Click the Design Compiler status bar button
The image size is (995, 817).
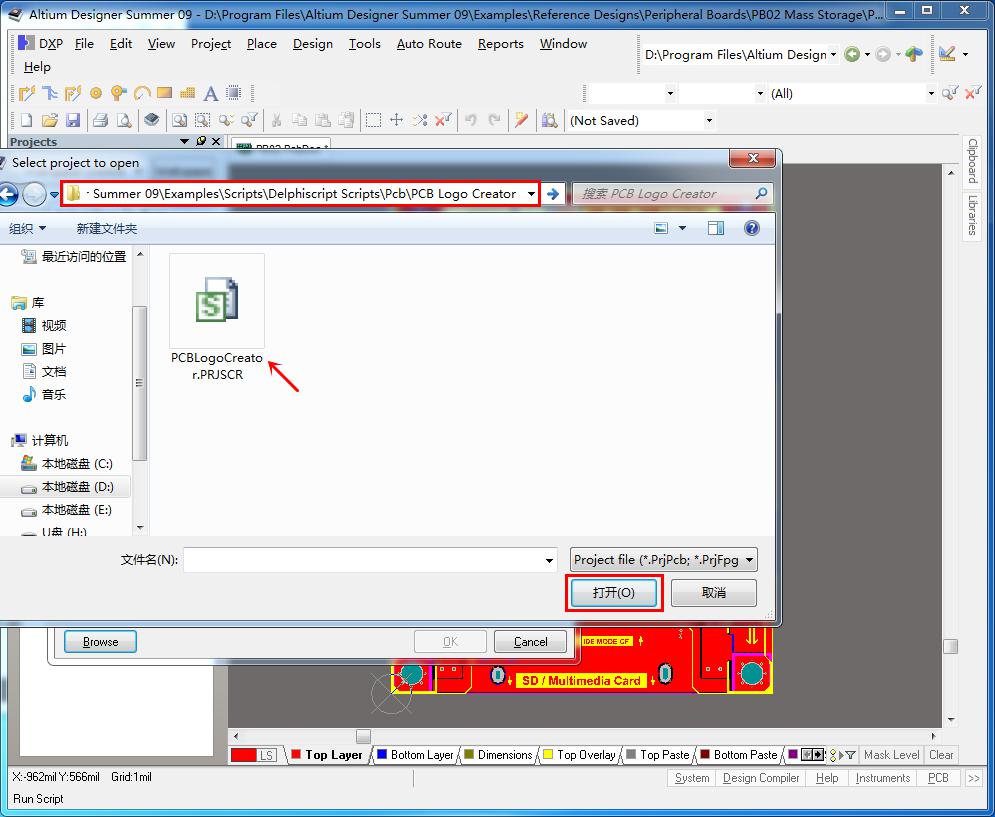pos(761,778)
